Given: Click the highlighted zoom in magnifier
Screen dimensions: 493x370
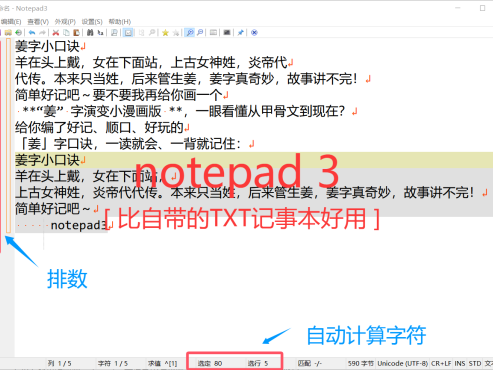Looking at the screenshot, I should (190, 33).
